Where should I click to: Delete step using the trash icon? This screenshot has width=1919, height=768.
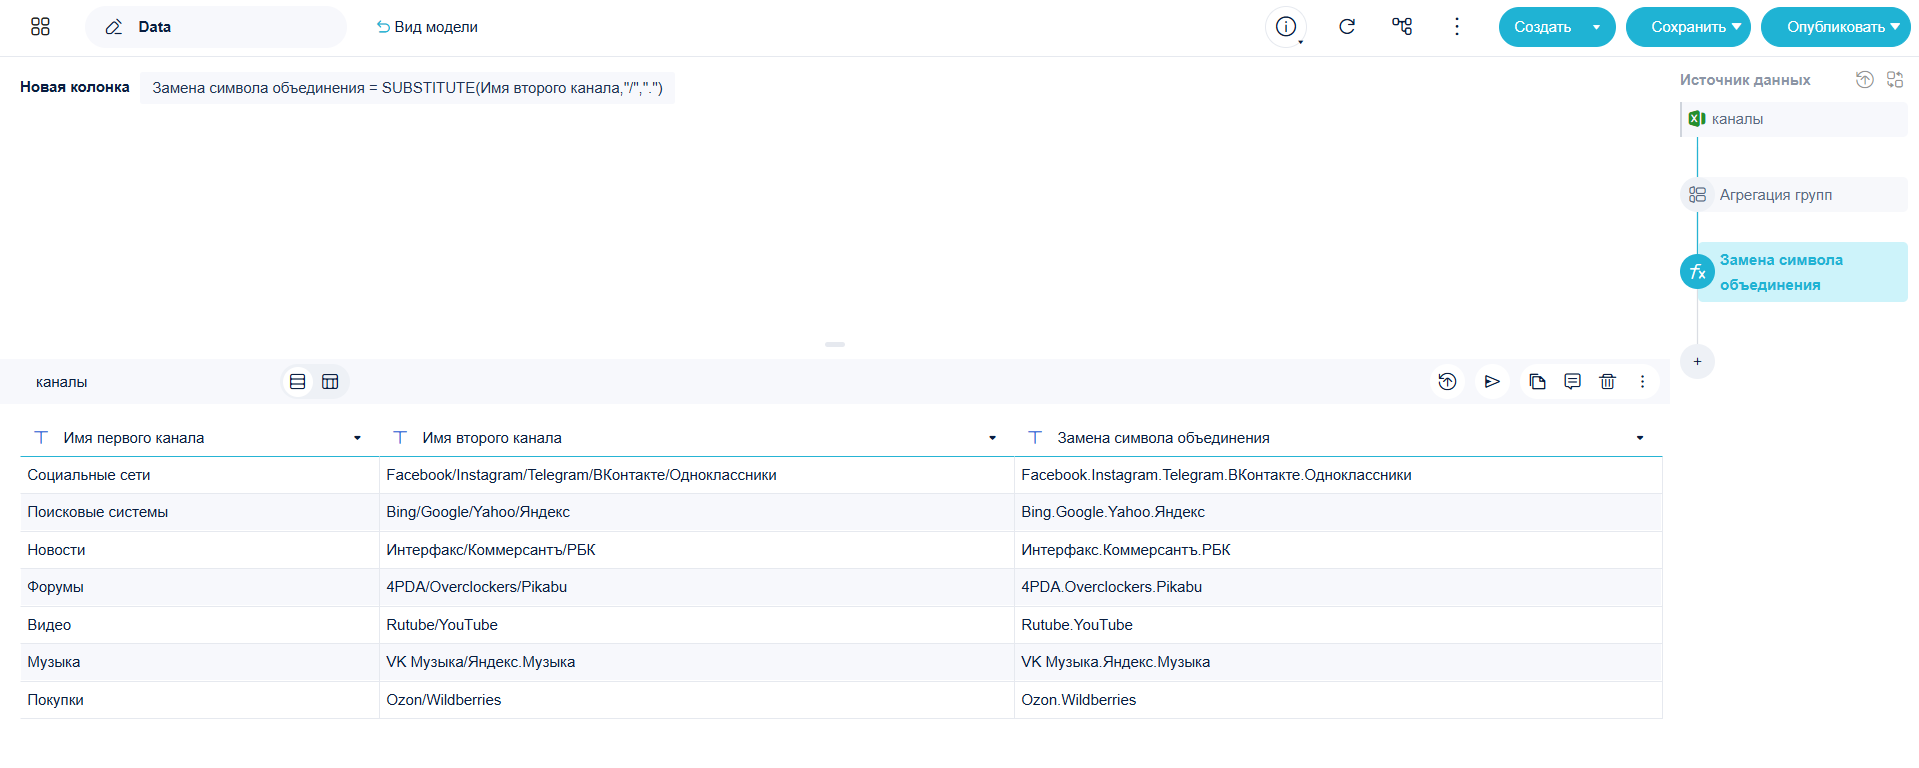pos(1607,381)
